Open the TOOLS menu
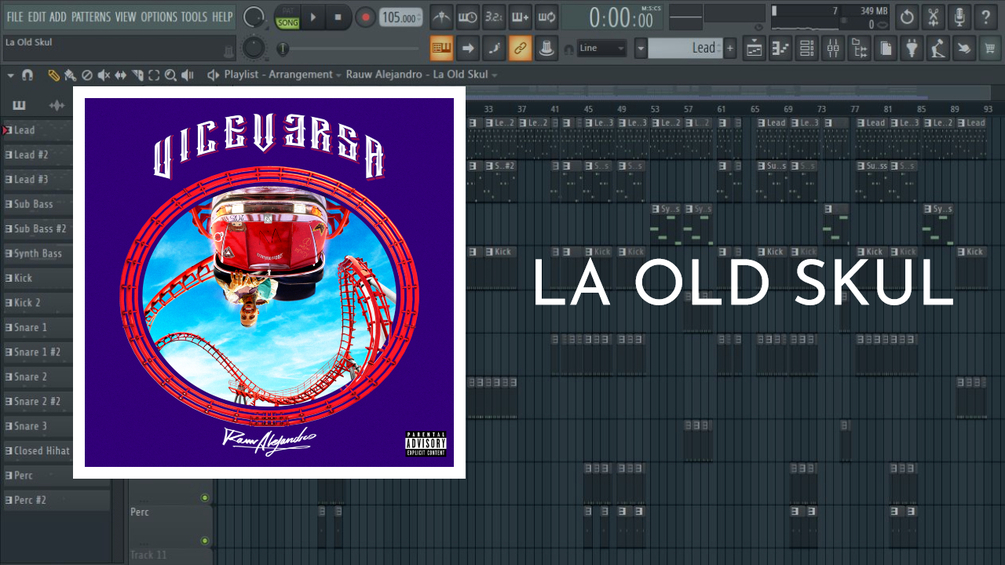The image size is (1005, 565). click(194, 17)
